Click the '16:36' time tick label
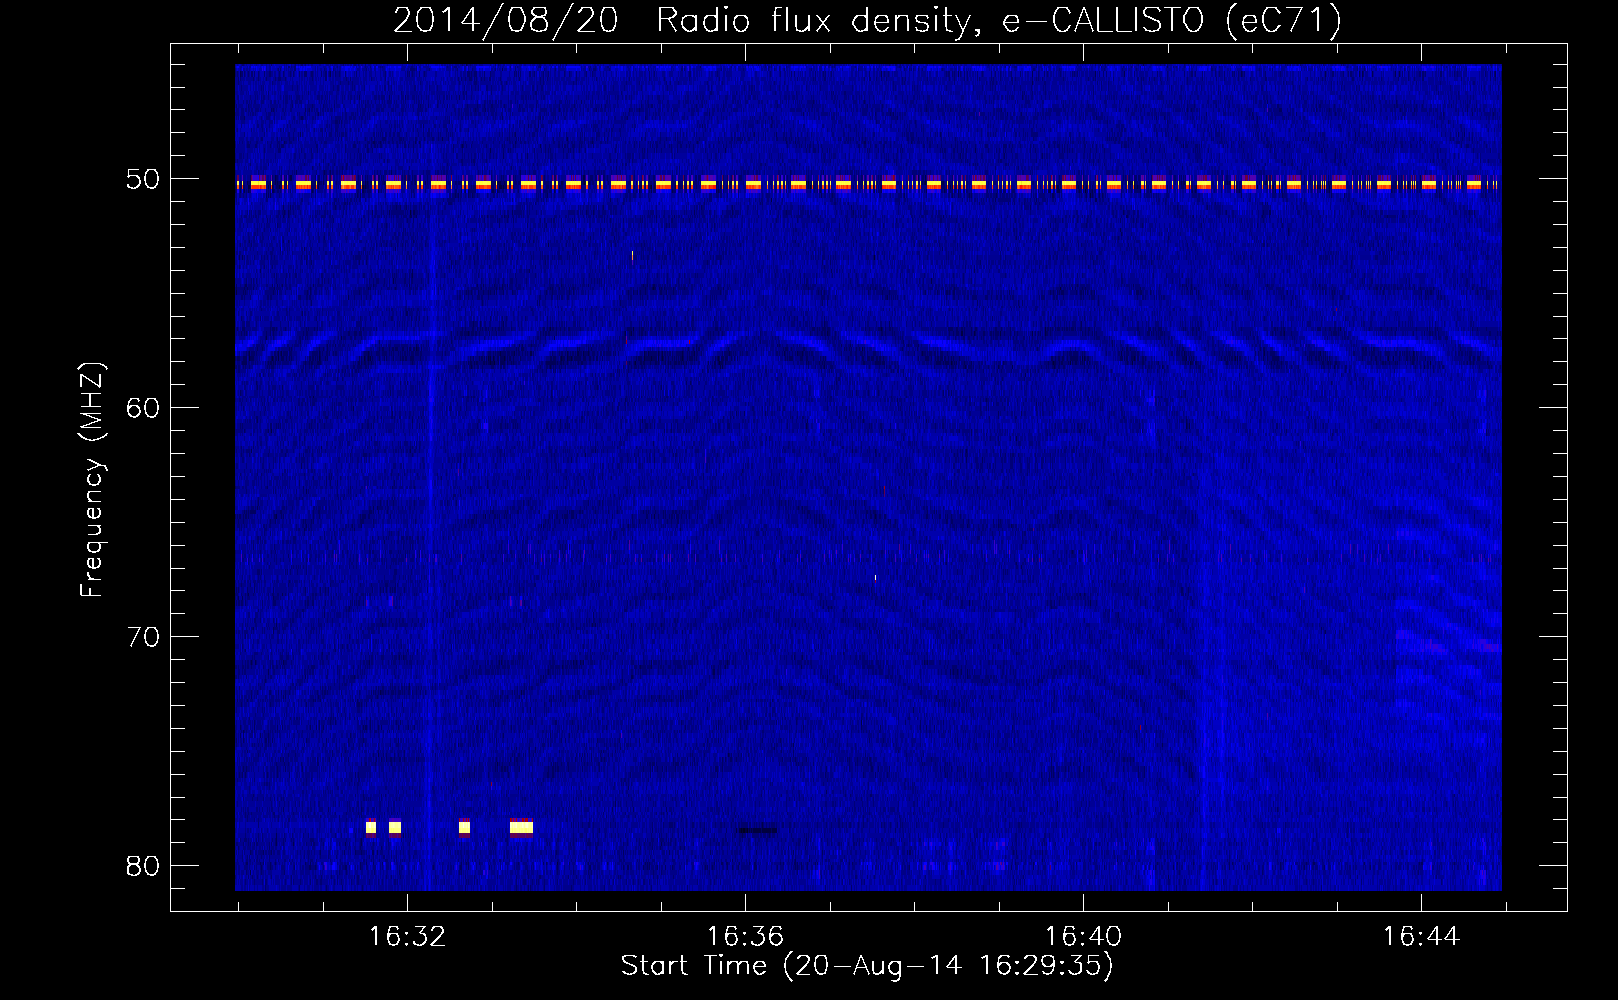Screen dimensions: 1618x1000 click(745, 937)
